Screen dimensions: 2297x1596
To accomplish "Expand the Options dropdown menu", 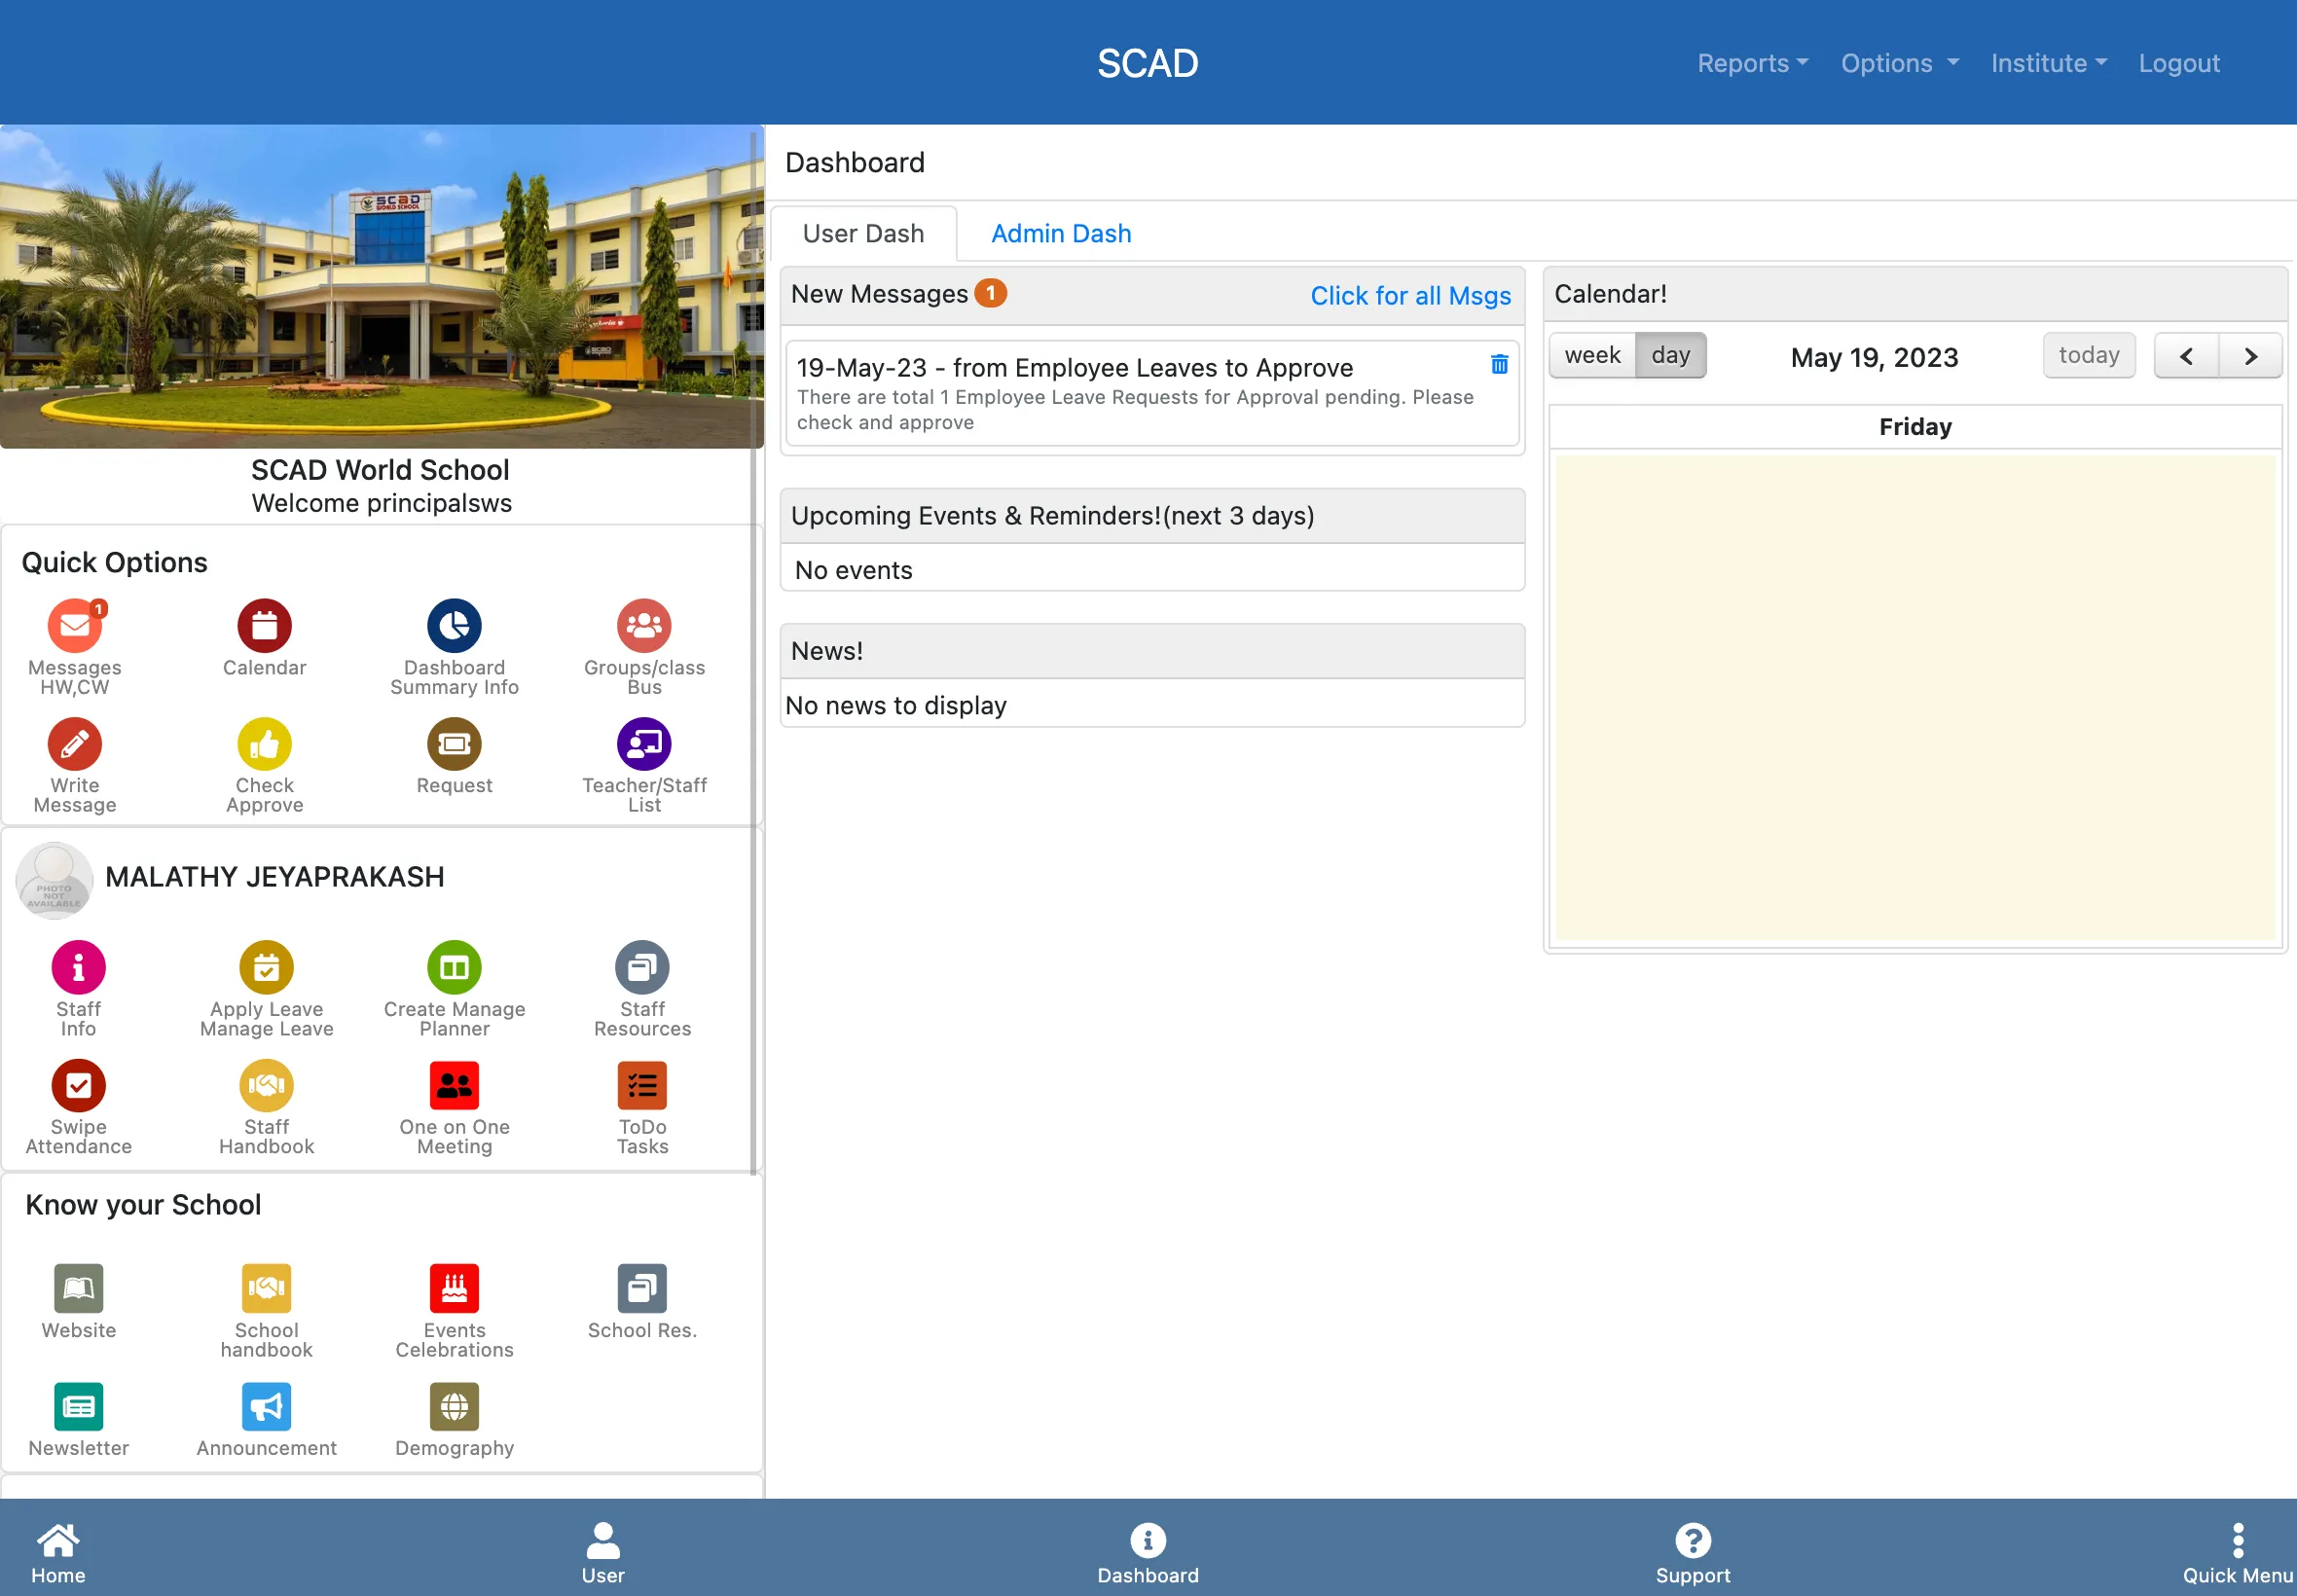I will (1899, 63).
